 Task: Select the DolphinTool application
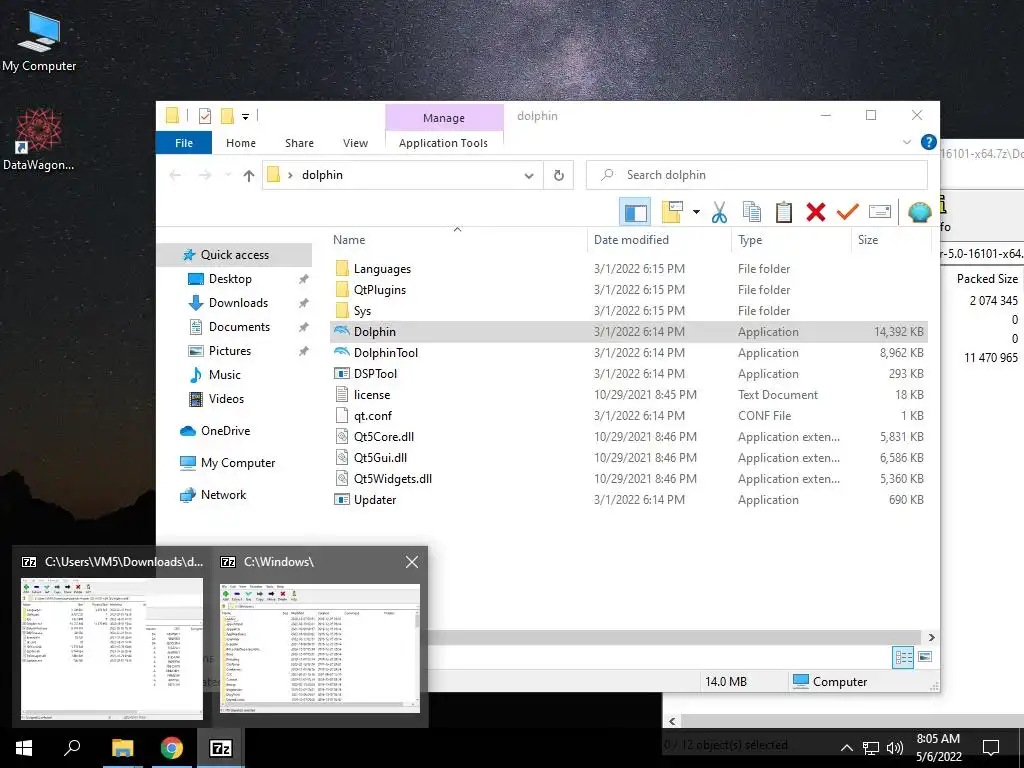pyautogui.click(x=629, y=353)
